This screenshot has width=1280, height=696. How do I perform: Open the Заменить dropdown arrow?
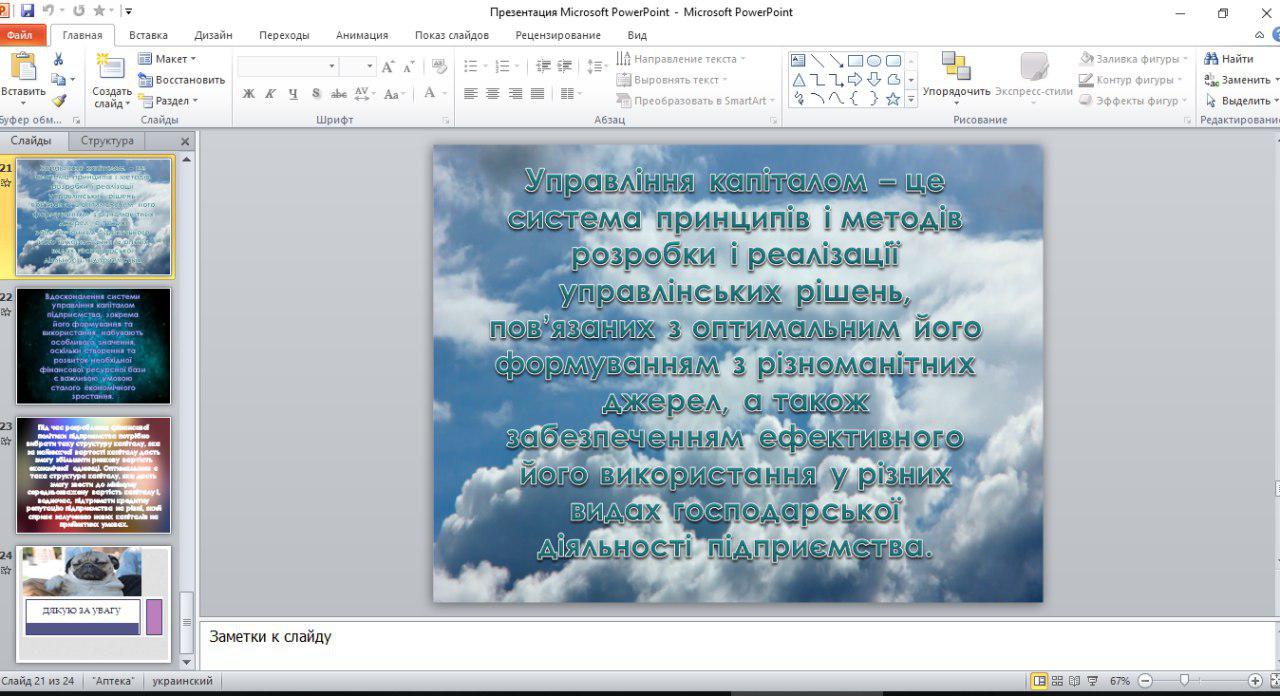tap(1276, 80)
